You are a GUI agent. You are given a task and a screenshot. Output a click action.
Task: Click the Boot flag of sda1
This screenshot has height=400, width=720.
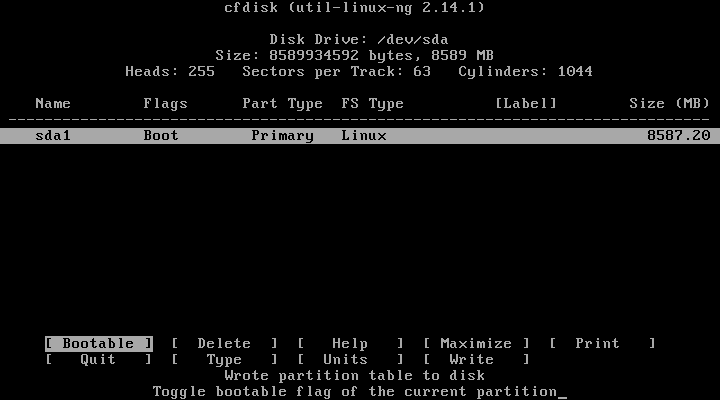tap(161, 136)
